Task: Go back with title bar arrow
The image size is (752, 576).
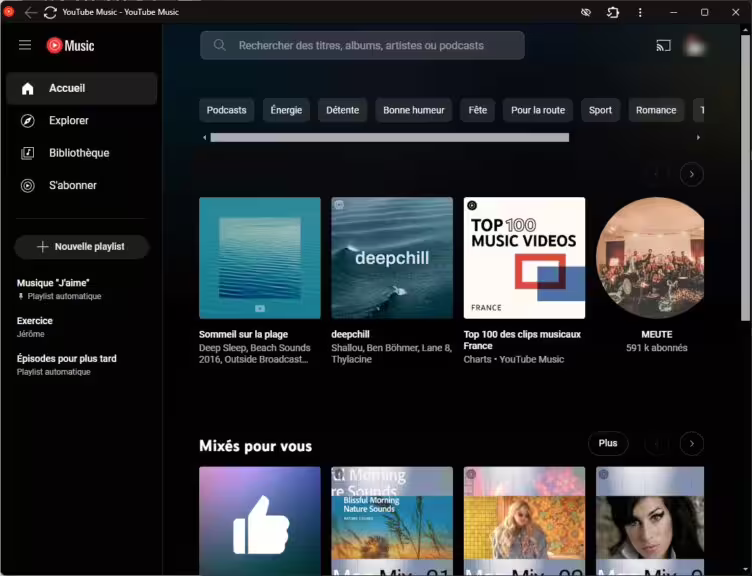Action: [x=31, y=12]
